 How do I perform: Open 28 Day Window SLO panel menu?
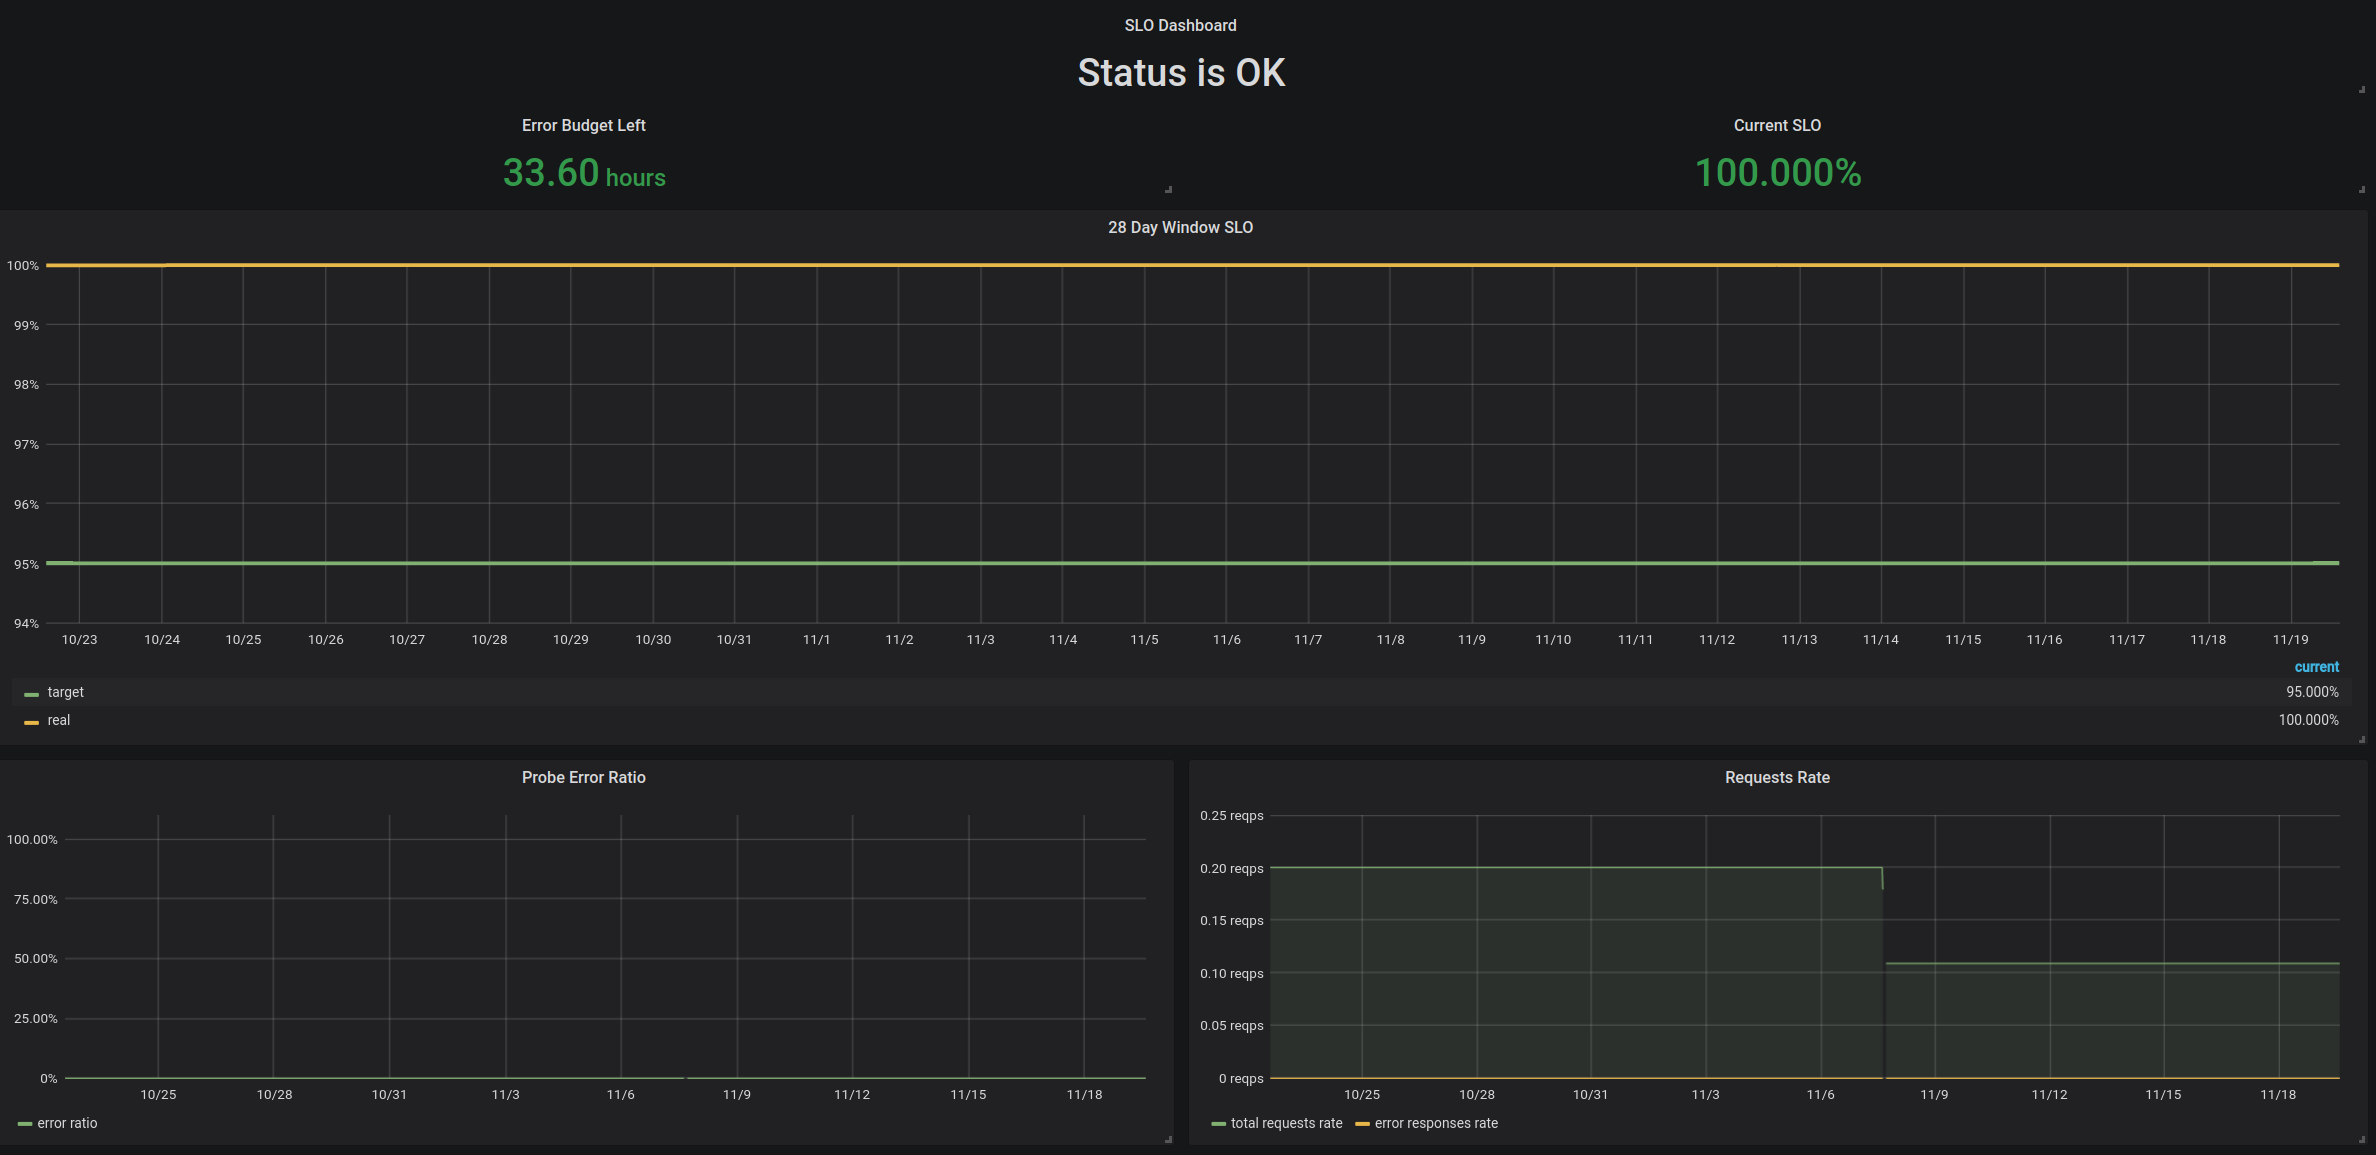[x=1180, y=227]
